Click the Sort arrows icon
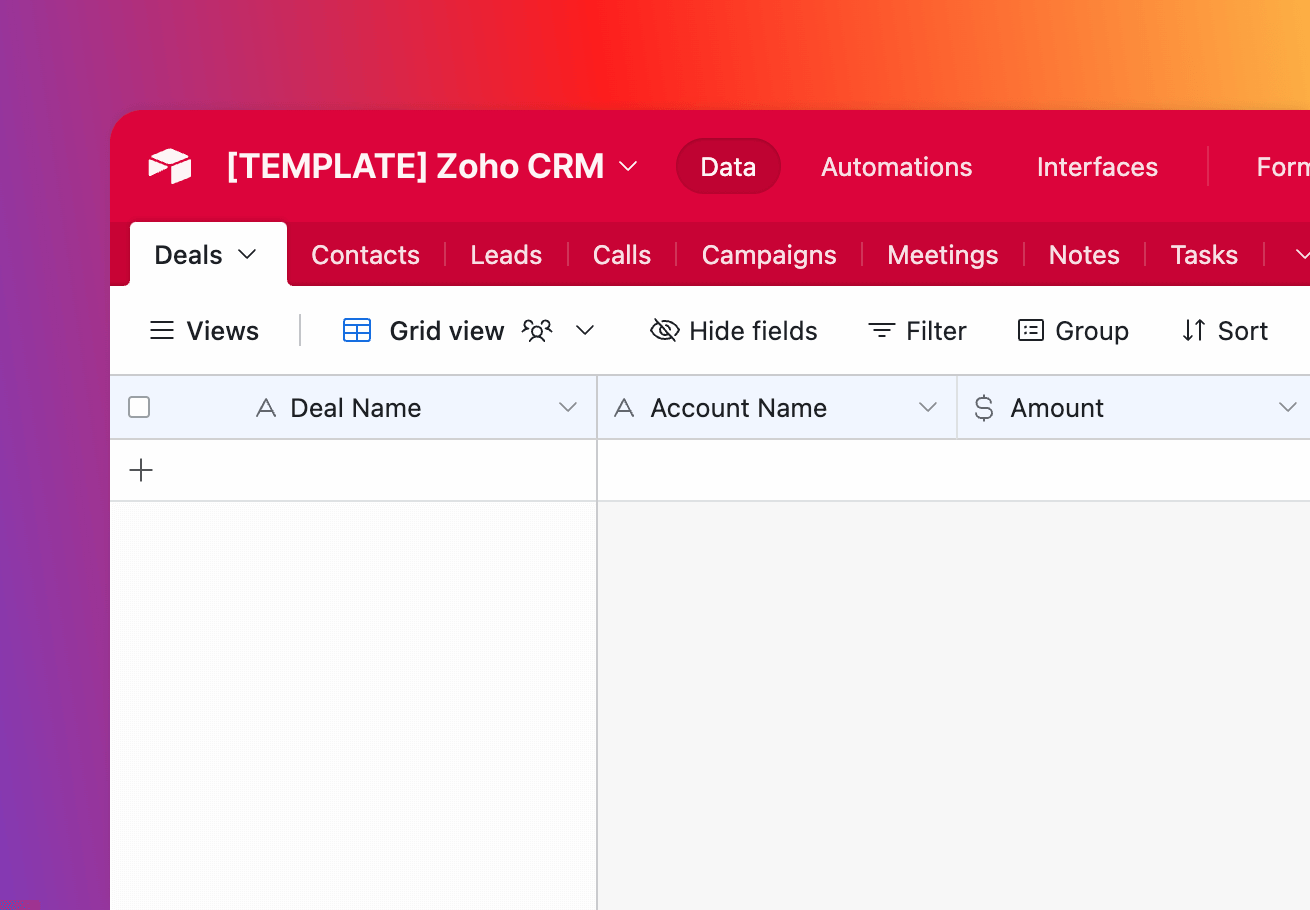The image size is (1310, 910). coord(1194,331)
